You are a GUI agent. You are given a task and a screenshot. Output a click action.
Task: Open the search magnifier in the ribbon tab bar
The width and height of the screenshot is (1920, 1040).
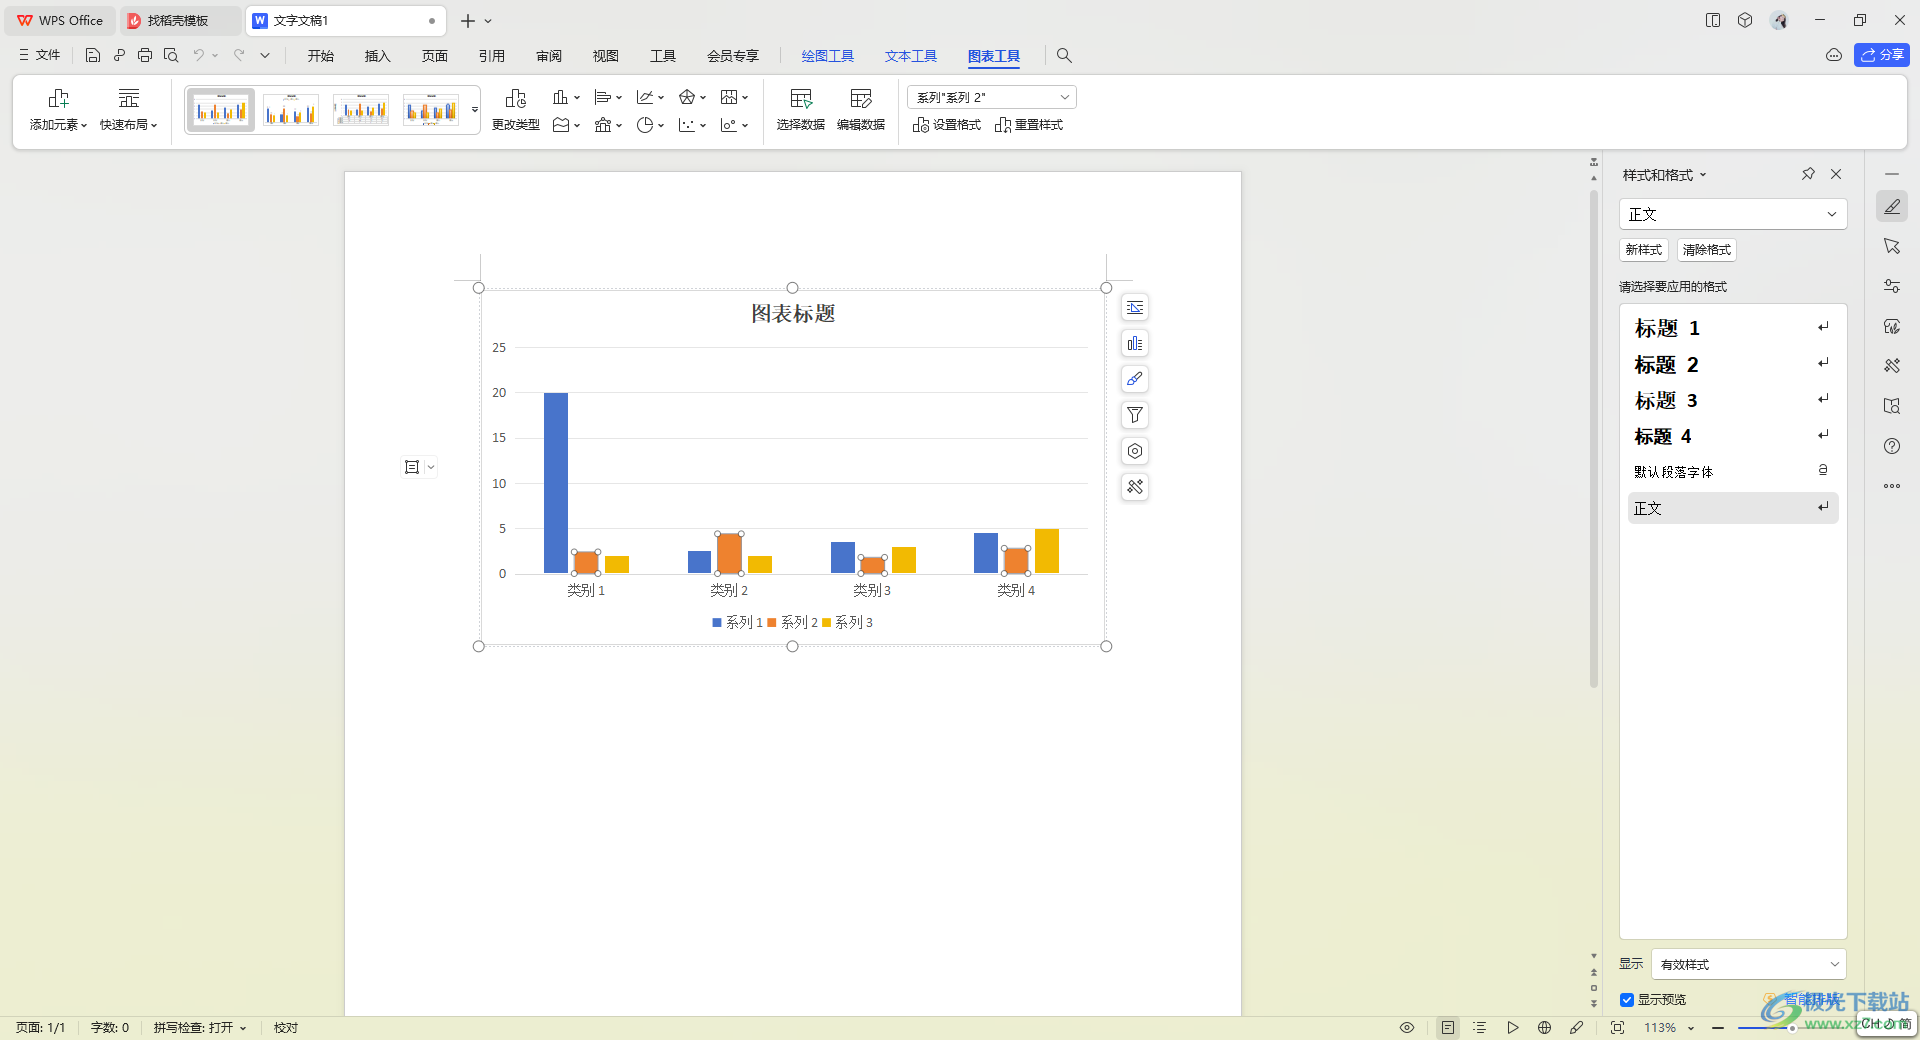pos(1064,56)
